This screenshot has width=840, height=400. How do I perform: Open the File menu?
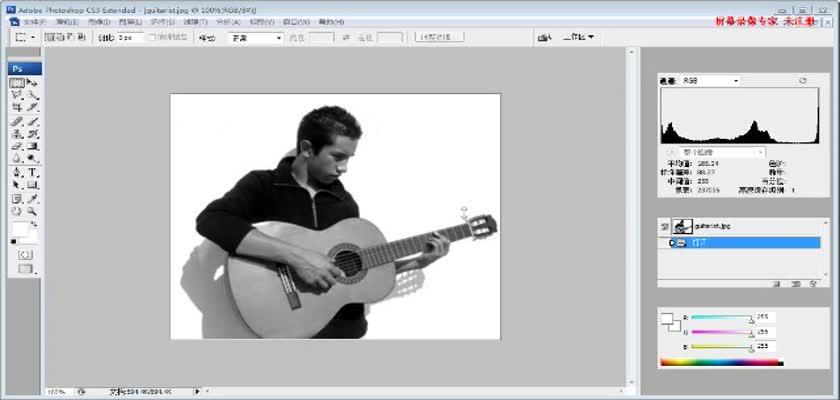(x=33, y=20)
